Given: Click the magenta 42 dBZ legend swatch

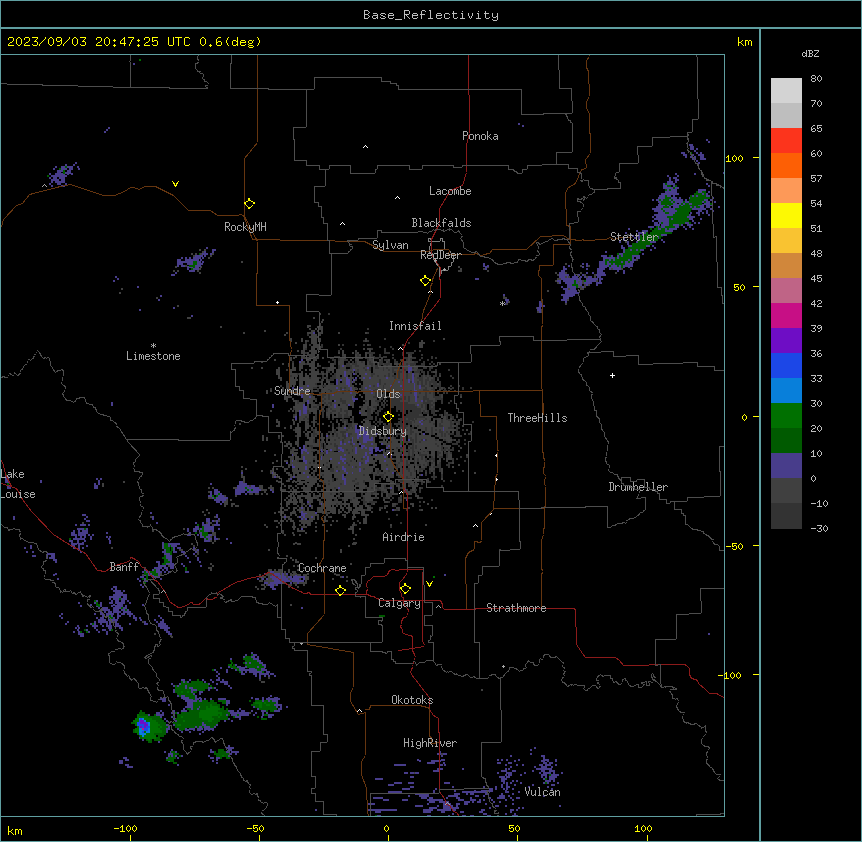Looking at the screenshot, I should tap(786, 315).
